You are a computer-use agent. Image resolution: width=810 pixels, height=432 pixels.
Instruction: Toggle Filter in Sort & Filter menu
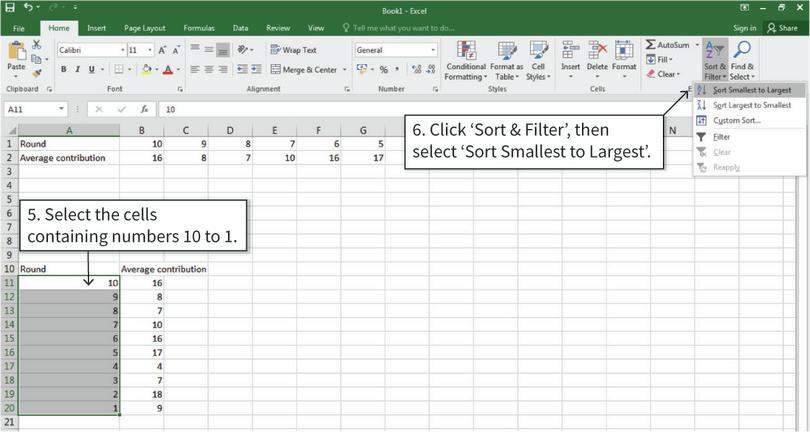click(x=721, y=137)
